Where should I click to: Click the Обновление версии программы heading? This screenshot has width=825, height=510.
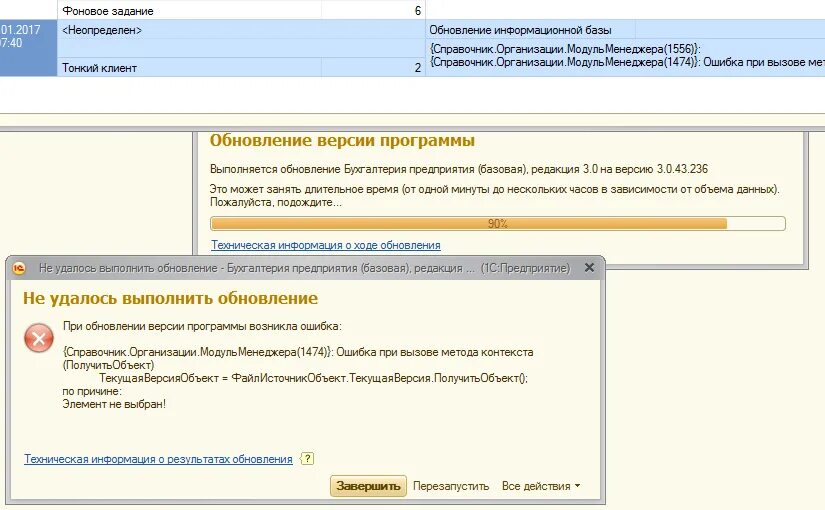point(343,141)
